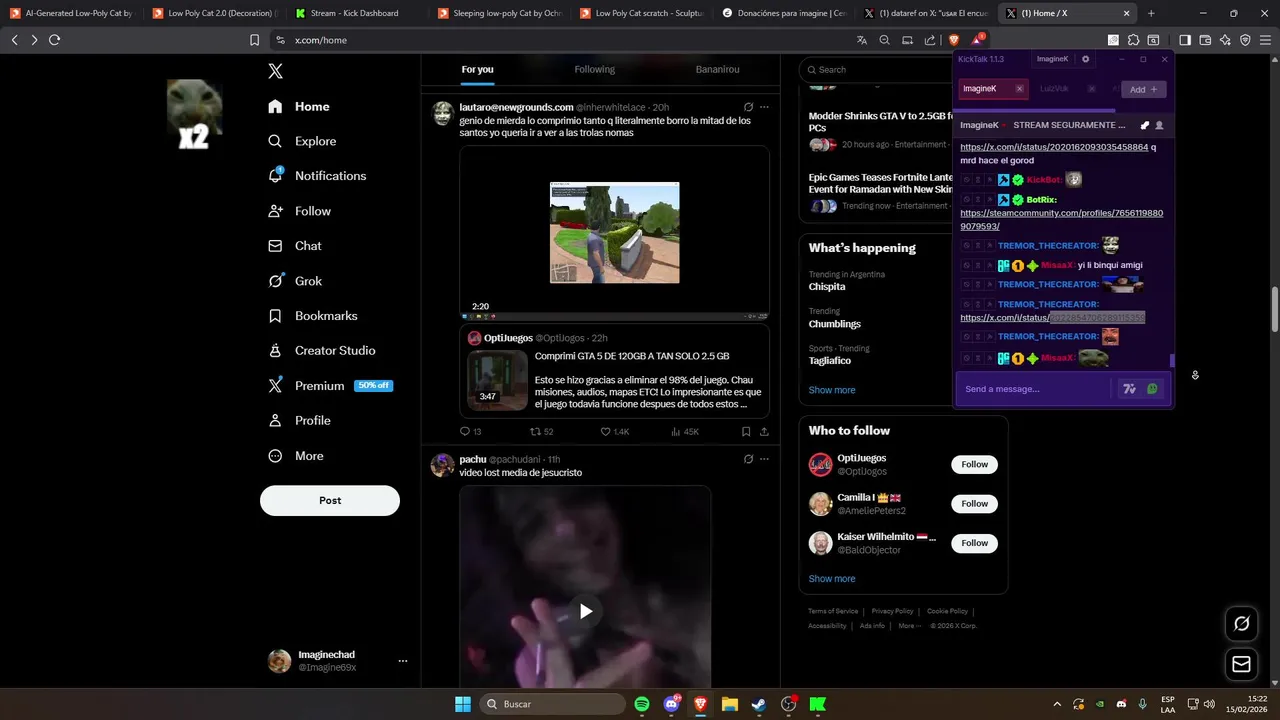This screenshot has height=720, width=1280.
Task: Translate this page icon in address bar
Action: [862, 40]
